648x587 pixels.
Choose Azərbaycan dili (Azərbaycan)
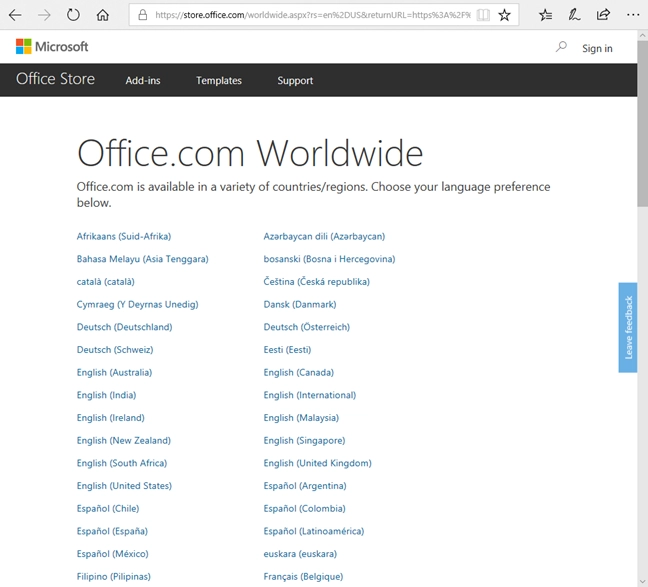point(324,236)
